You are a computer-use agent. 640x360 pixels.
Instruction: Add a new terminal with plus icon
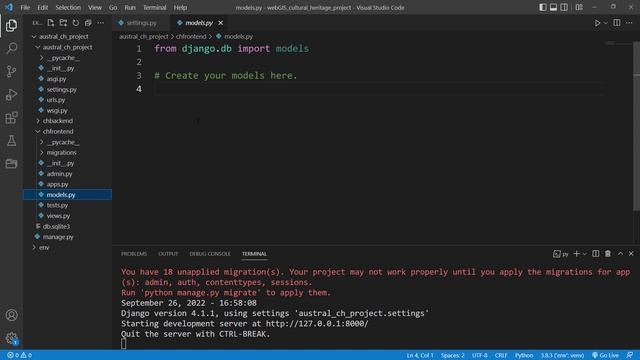[576, 254]
